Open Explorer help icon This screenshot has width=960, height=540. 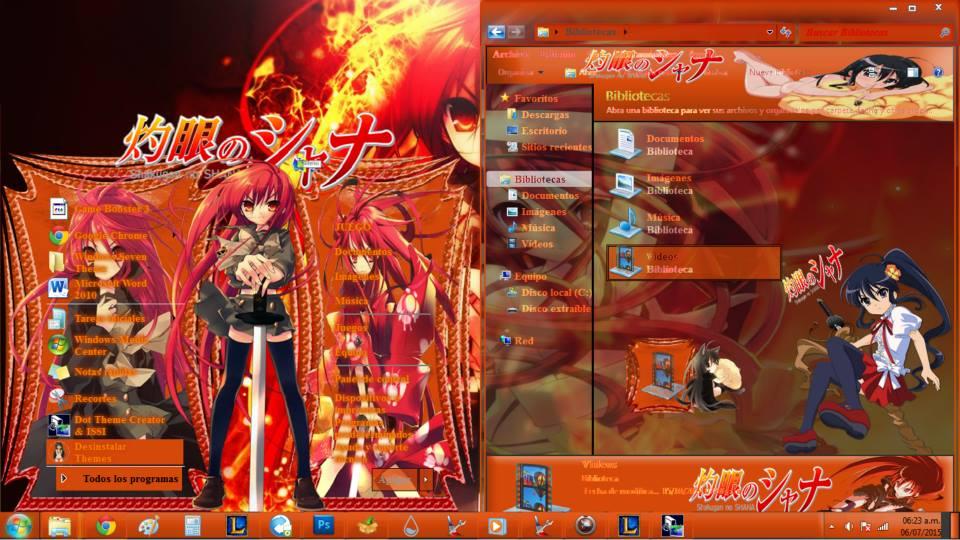tap(938, 72)
